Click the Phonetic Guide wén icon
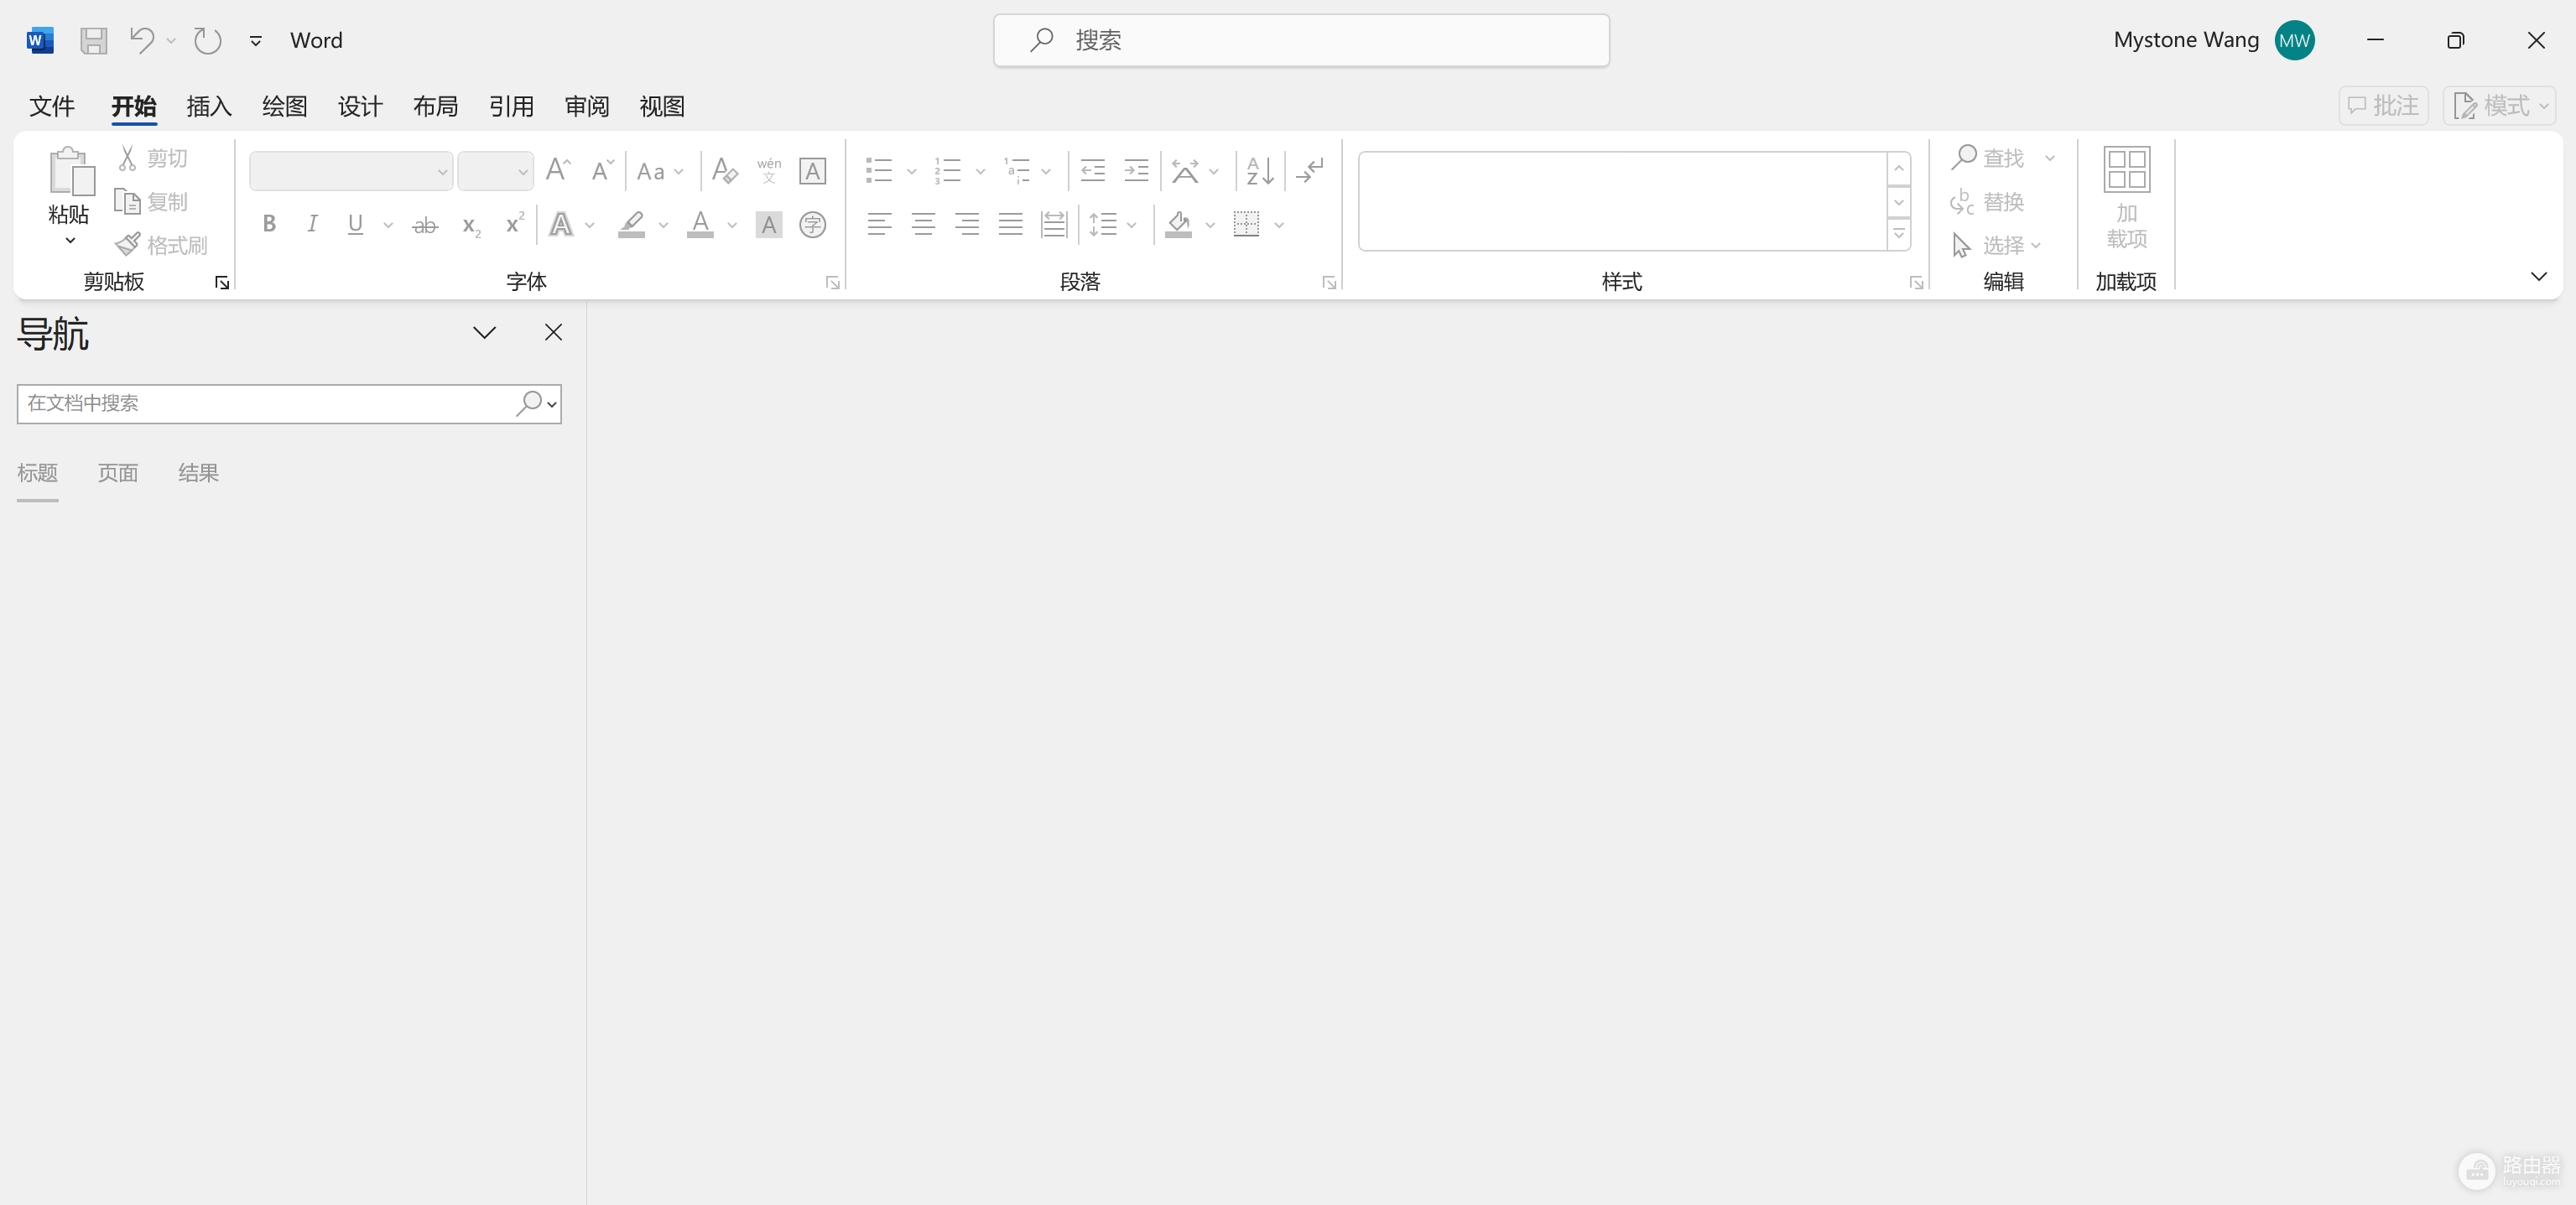The width and height of the screenshot is (2576, 1205). (769, 170)
